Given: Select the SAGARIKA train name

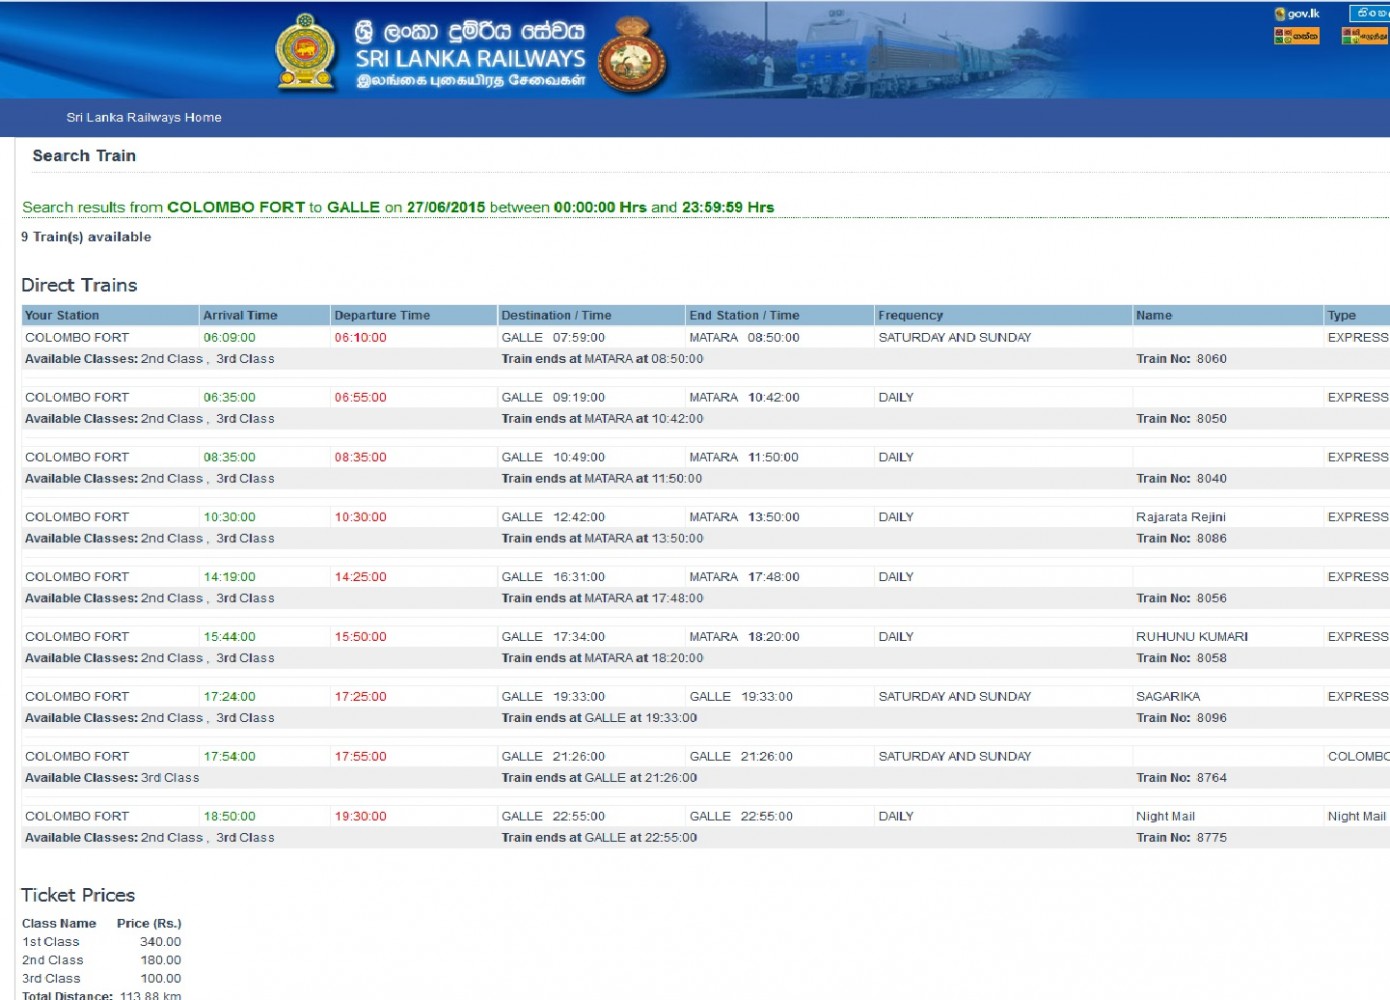Looking at the screenshot, I should pos(1167,697).
